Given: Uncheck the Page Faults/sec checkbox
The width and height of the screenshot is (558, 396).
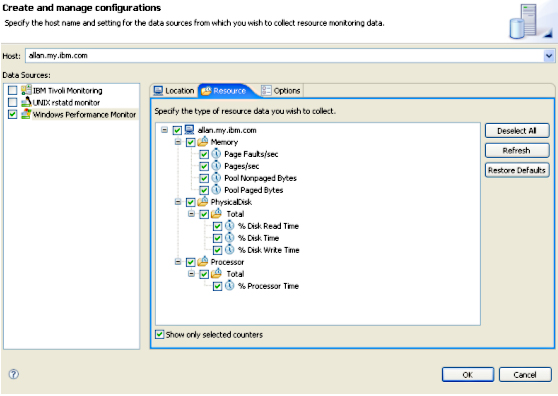Looking at the screenshot, I should [x=204, y=154].
